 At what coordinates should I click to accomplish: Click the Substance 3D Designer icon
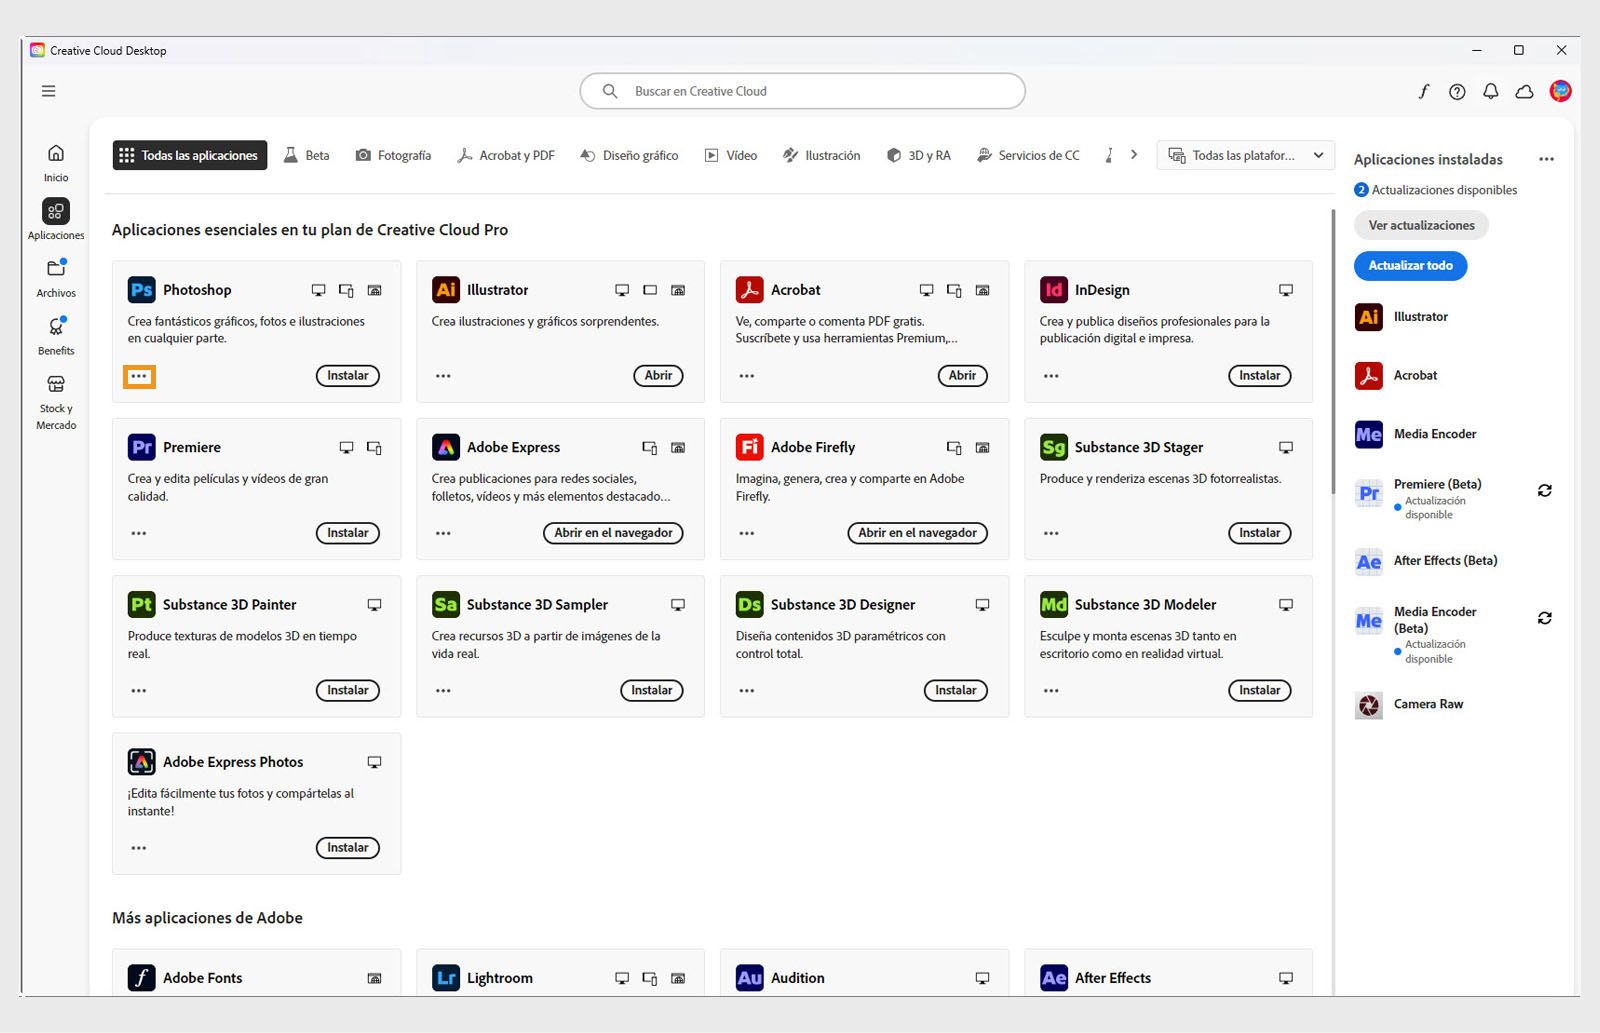tap(749, 604)
